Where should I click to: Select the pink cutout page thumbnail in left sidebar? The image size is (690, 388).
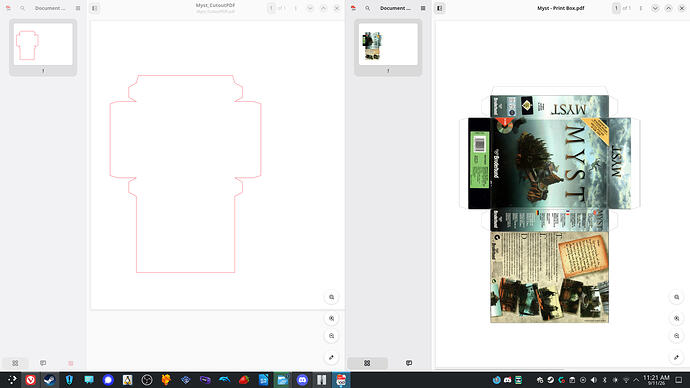[x=43, y=44]
